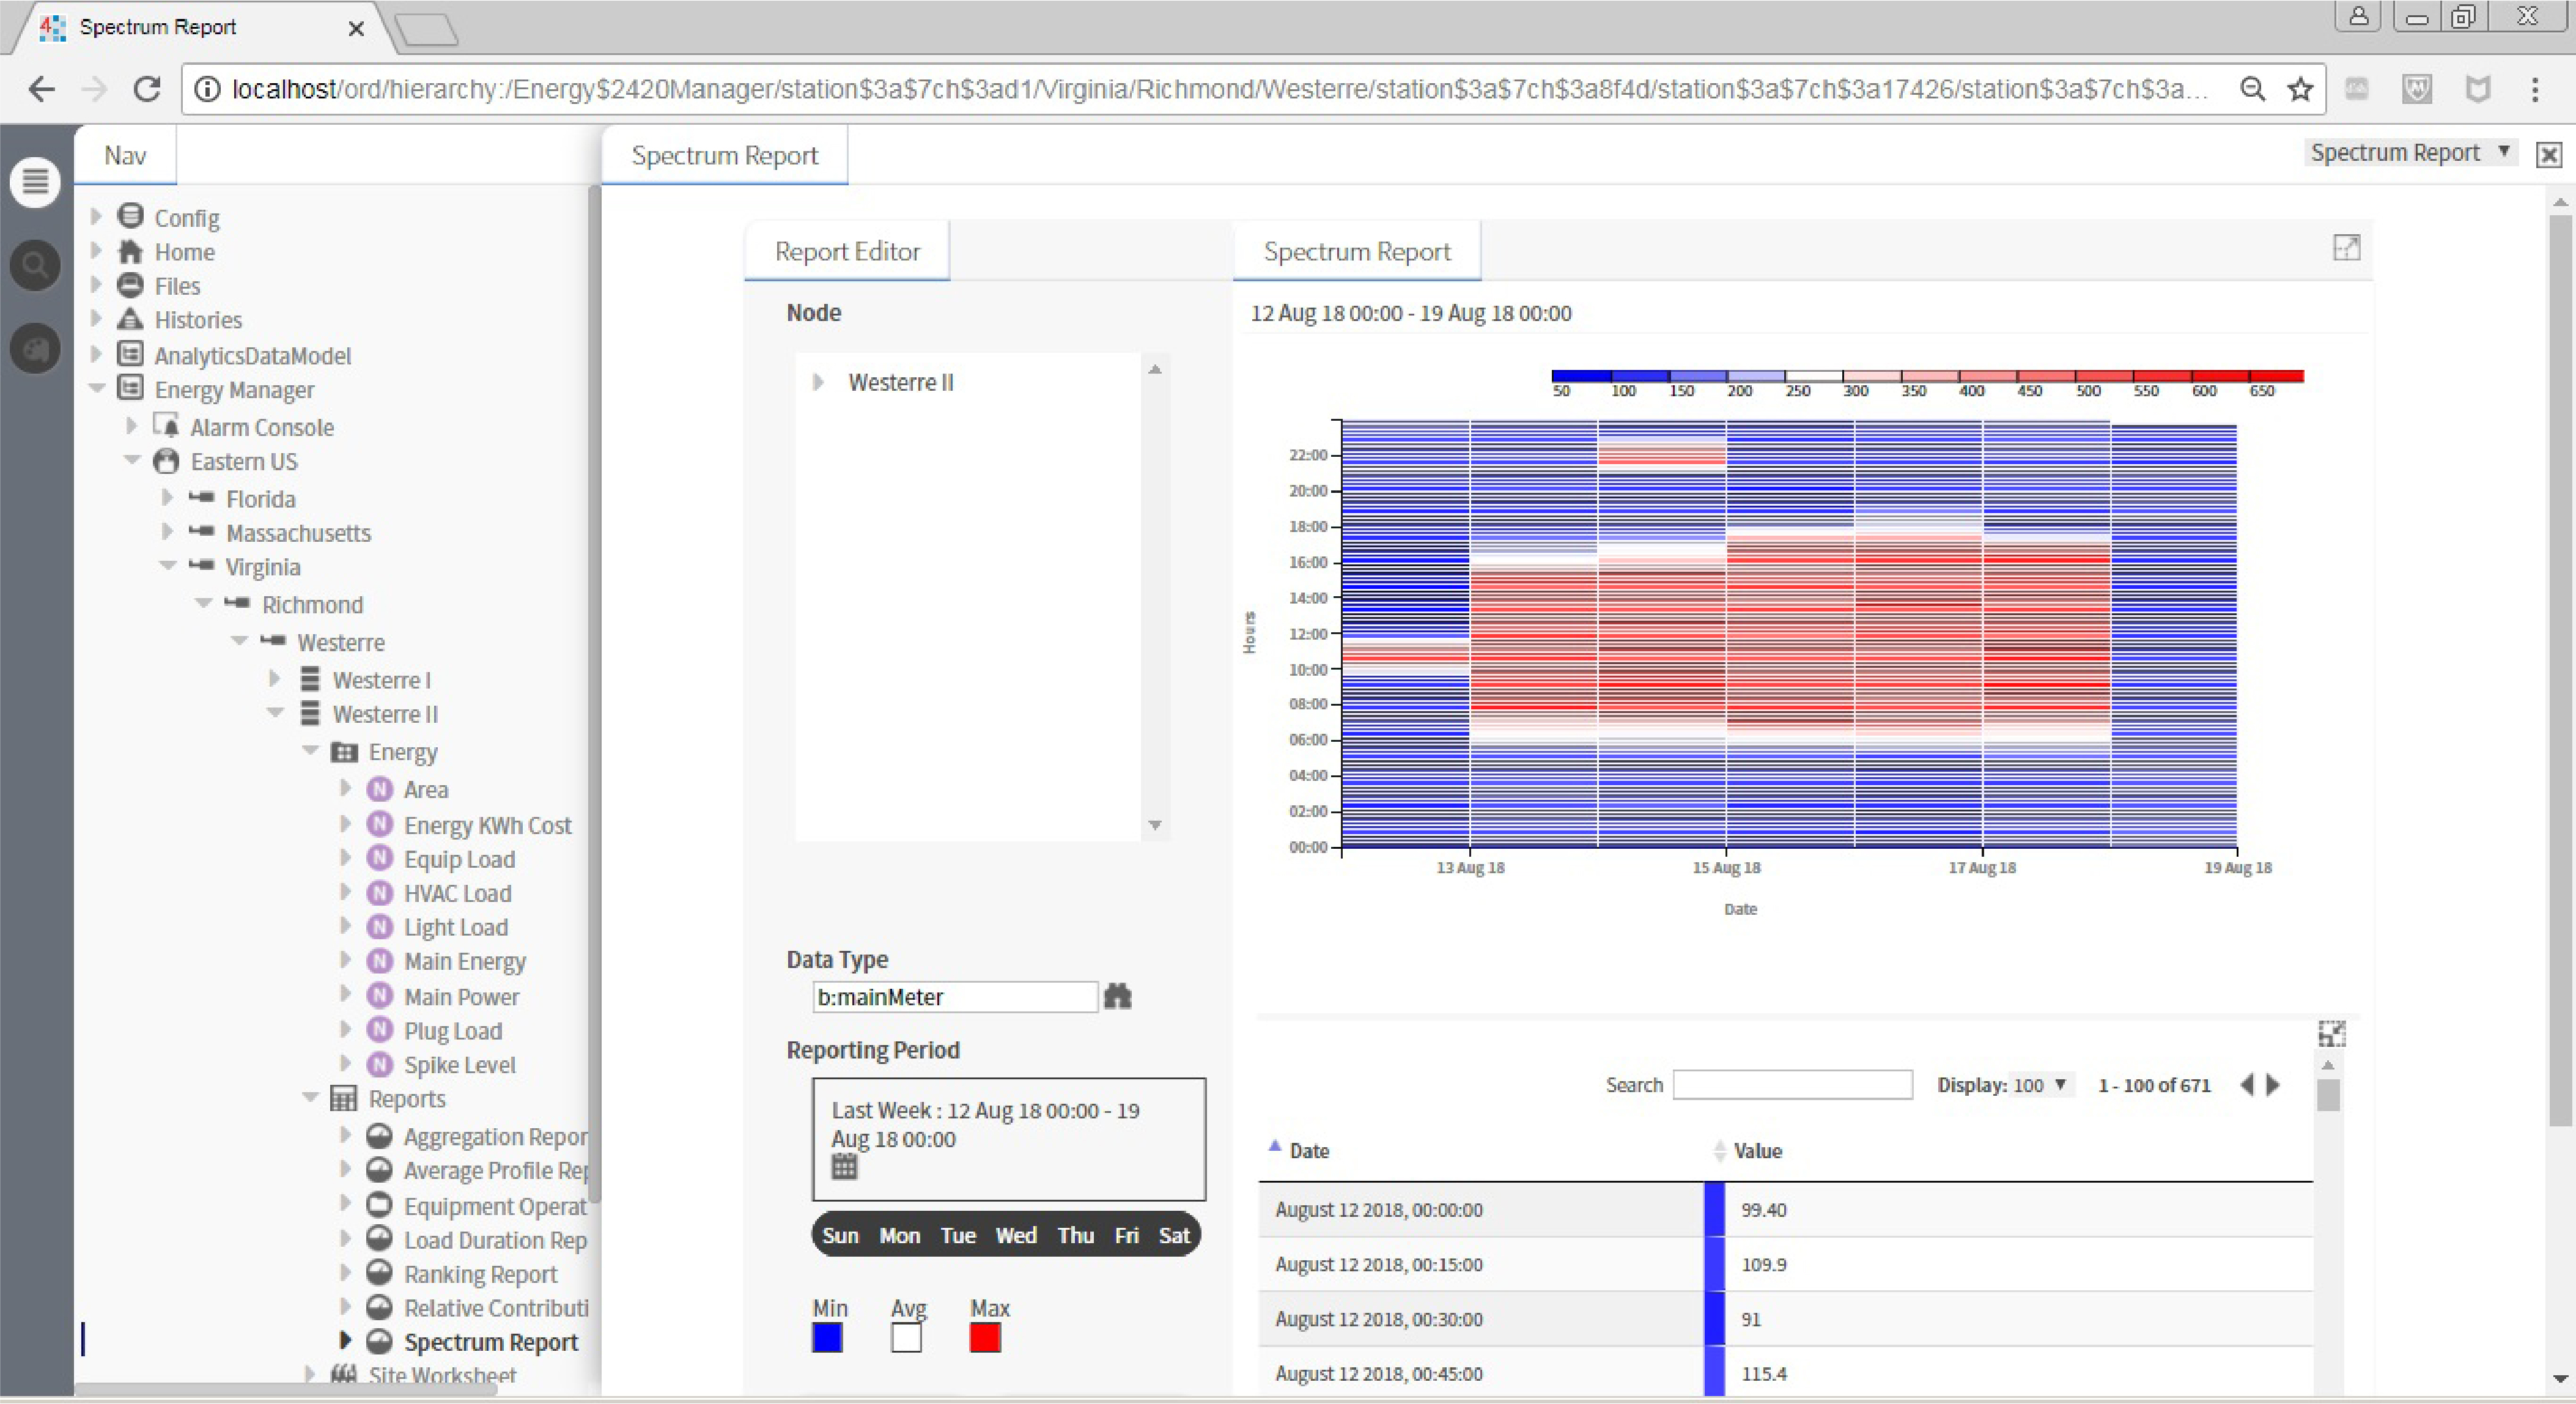Viewport: 2576px width, 1404px height.
Task: Sort the table by Value column
Action: pyautogui.click(x=1757, y=1150)
